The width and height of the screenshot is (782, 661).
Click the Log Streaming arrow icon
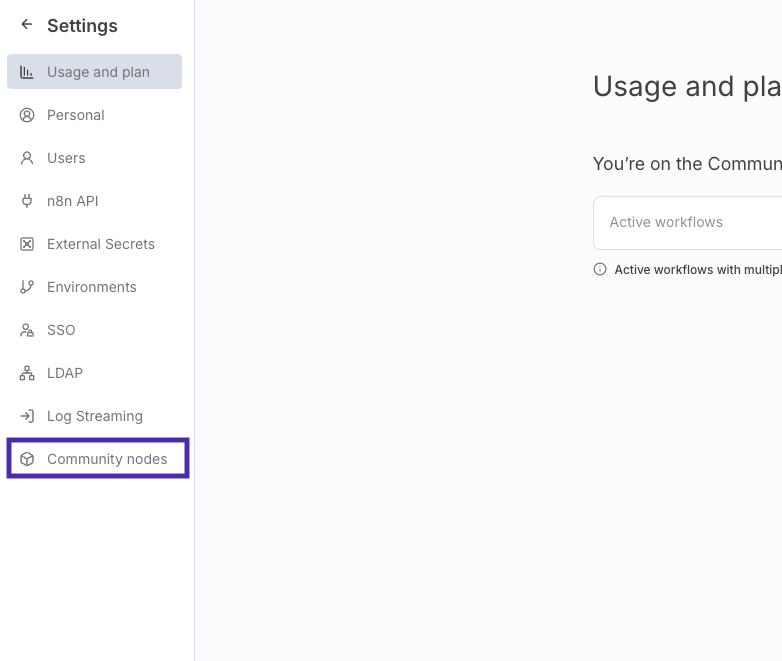27,416
